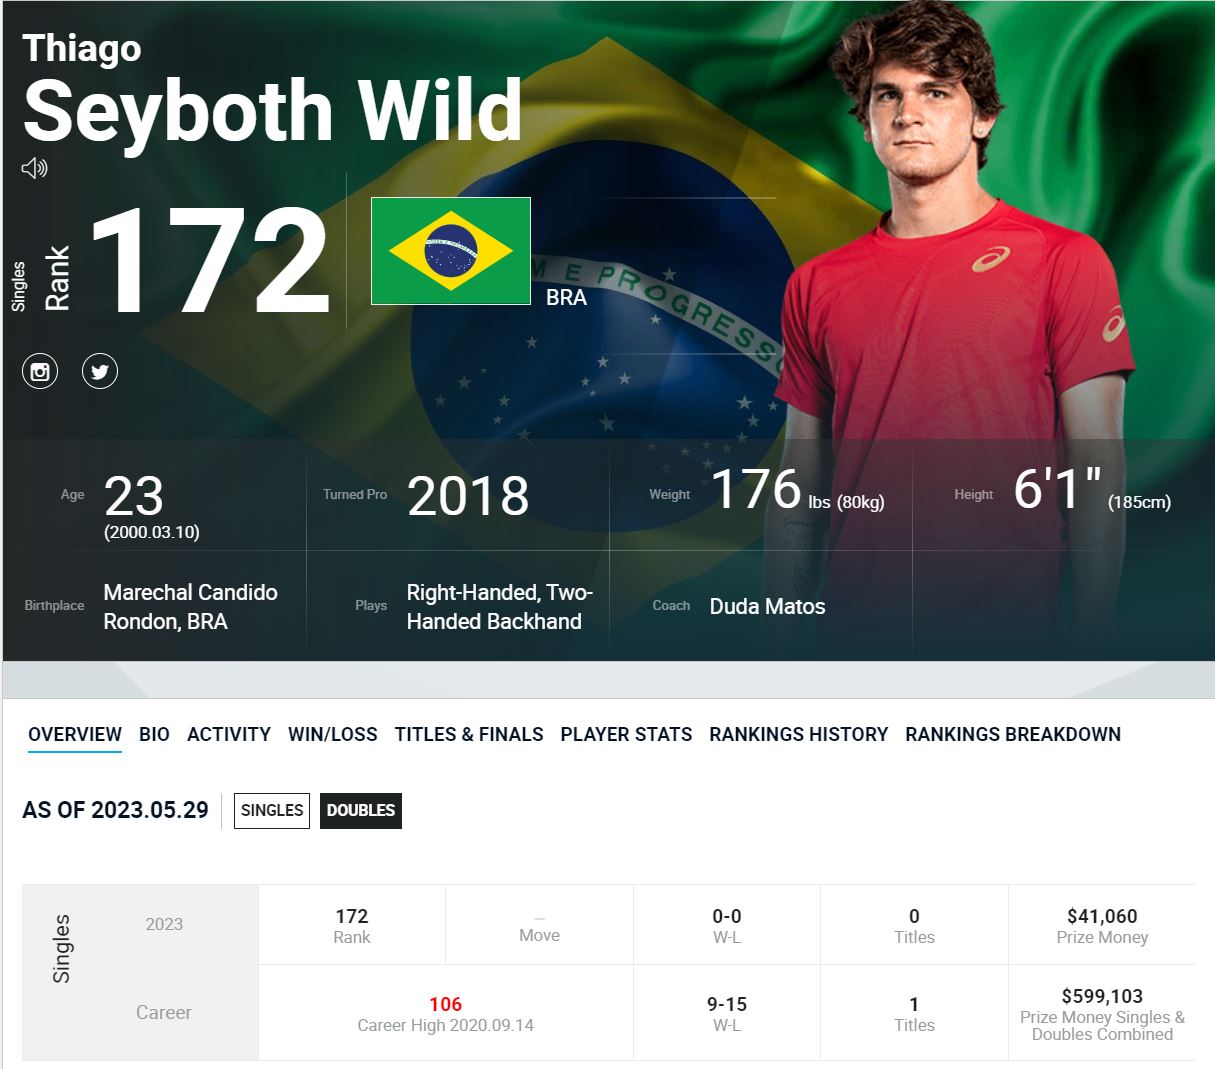
Task: Open the player's Instagram icon
Action: click(x=40, y=372)
